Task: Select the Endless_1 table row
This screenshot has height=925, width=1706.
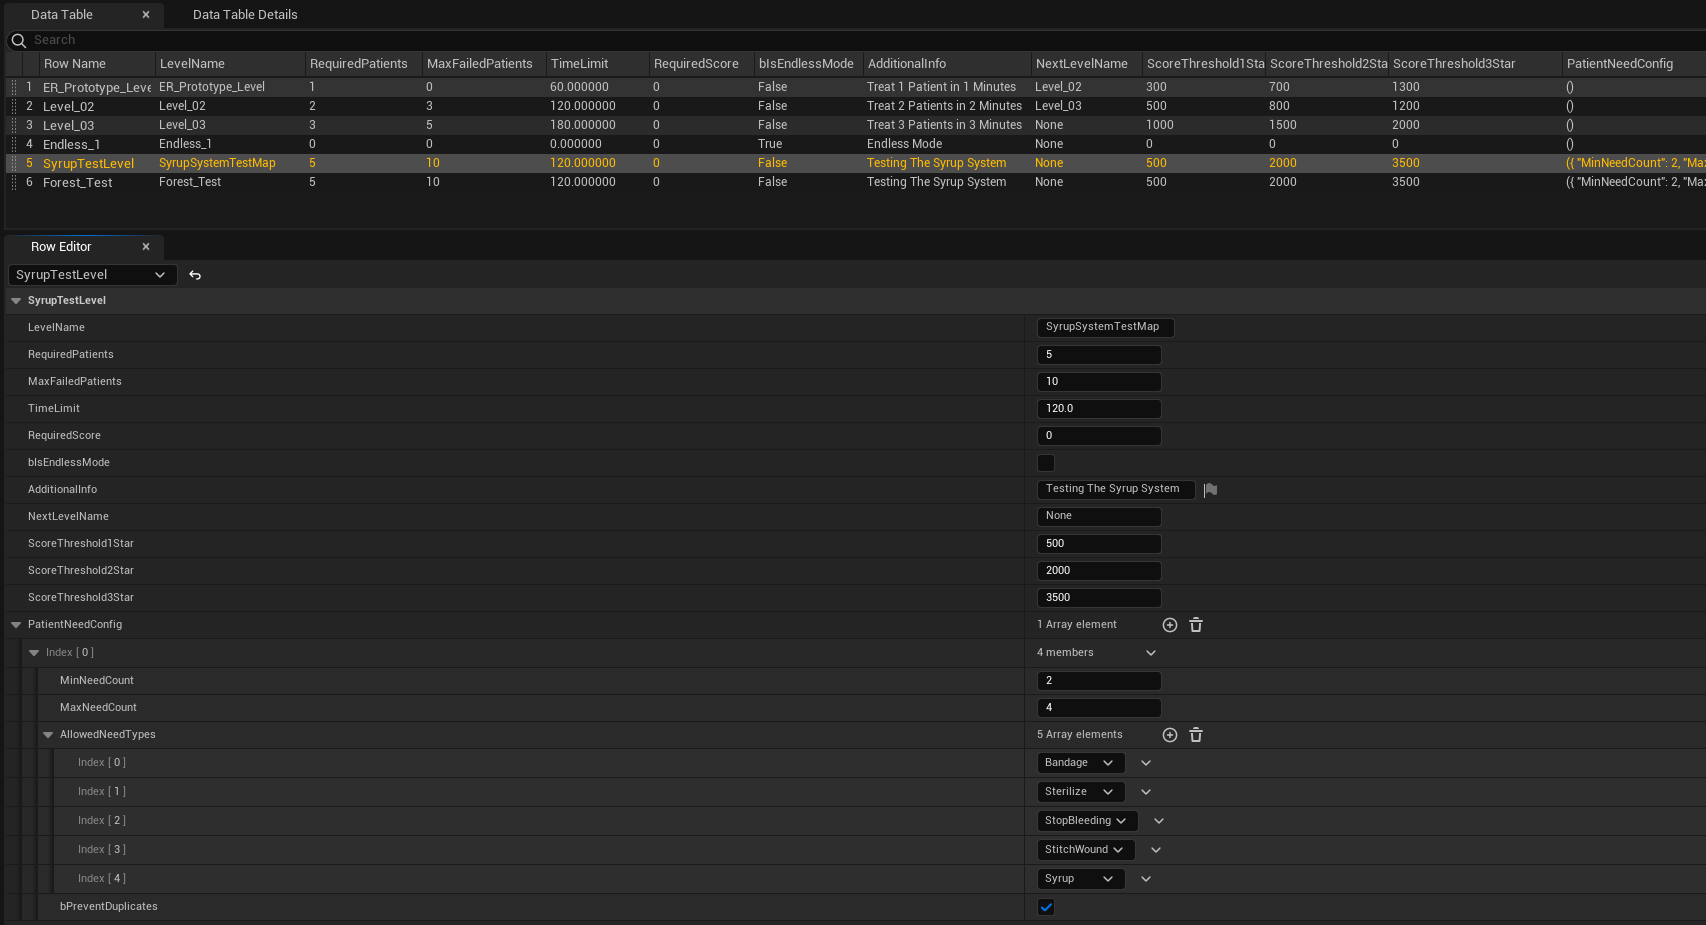Action: (x=855, y=144)
